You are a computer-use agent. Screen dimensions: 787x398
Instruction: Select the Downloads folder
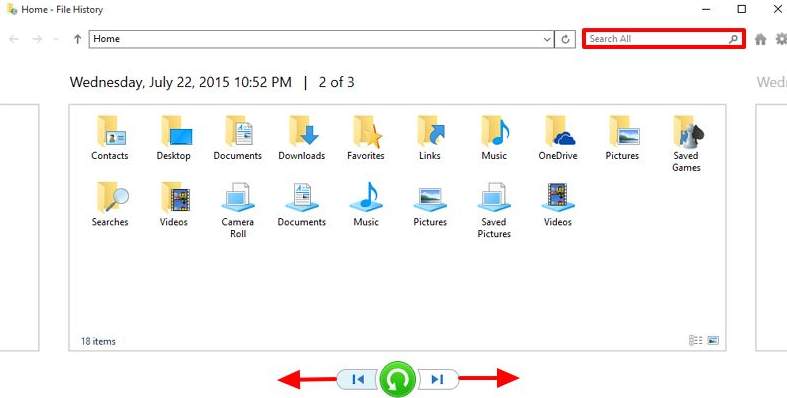302,138
